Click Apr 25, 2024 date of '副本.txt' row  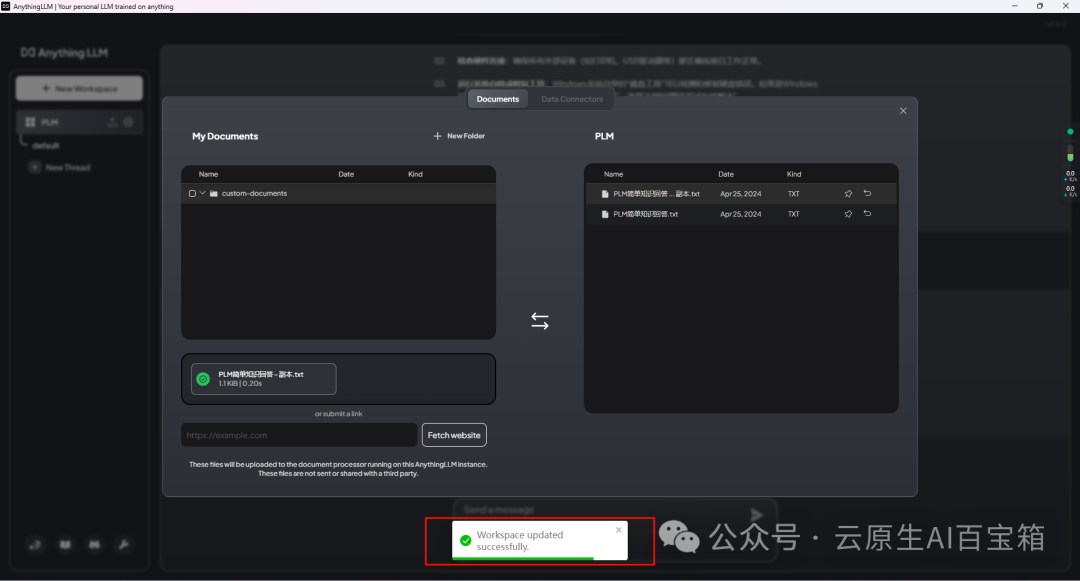[x=740, y=194]
